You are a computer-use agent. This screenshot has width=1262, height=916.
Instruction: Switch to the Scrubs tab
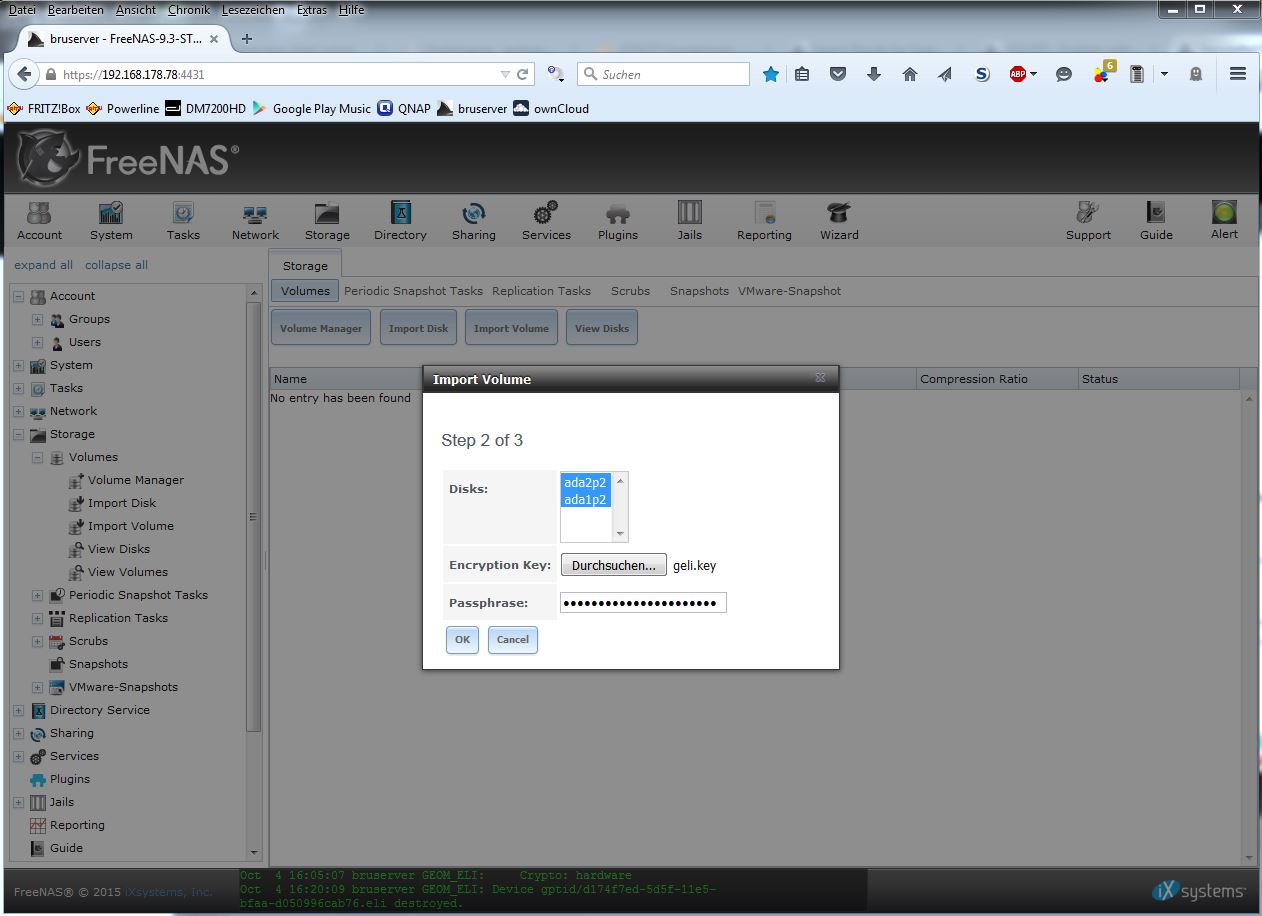[x=630, y=291]
